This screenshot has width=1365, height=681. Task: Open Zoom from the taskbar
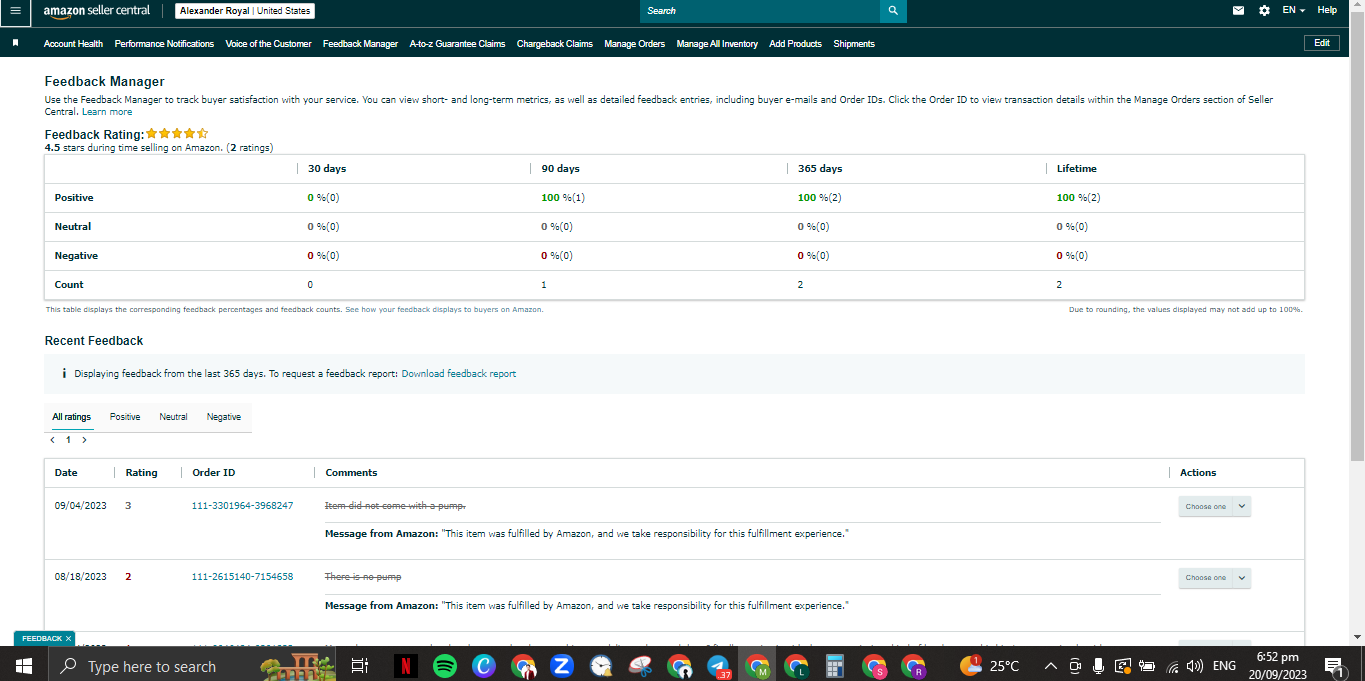click(561, 665)
